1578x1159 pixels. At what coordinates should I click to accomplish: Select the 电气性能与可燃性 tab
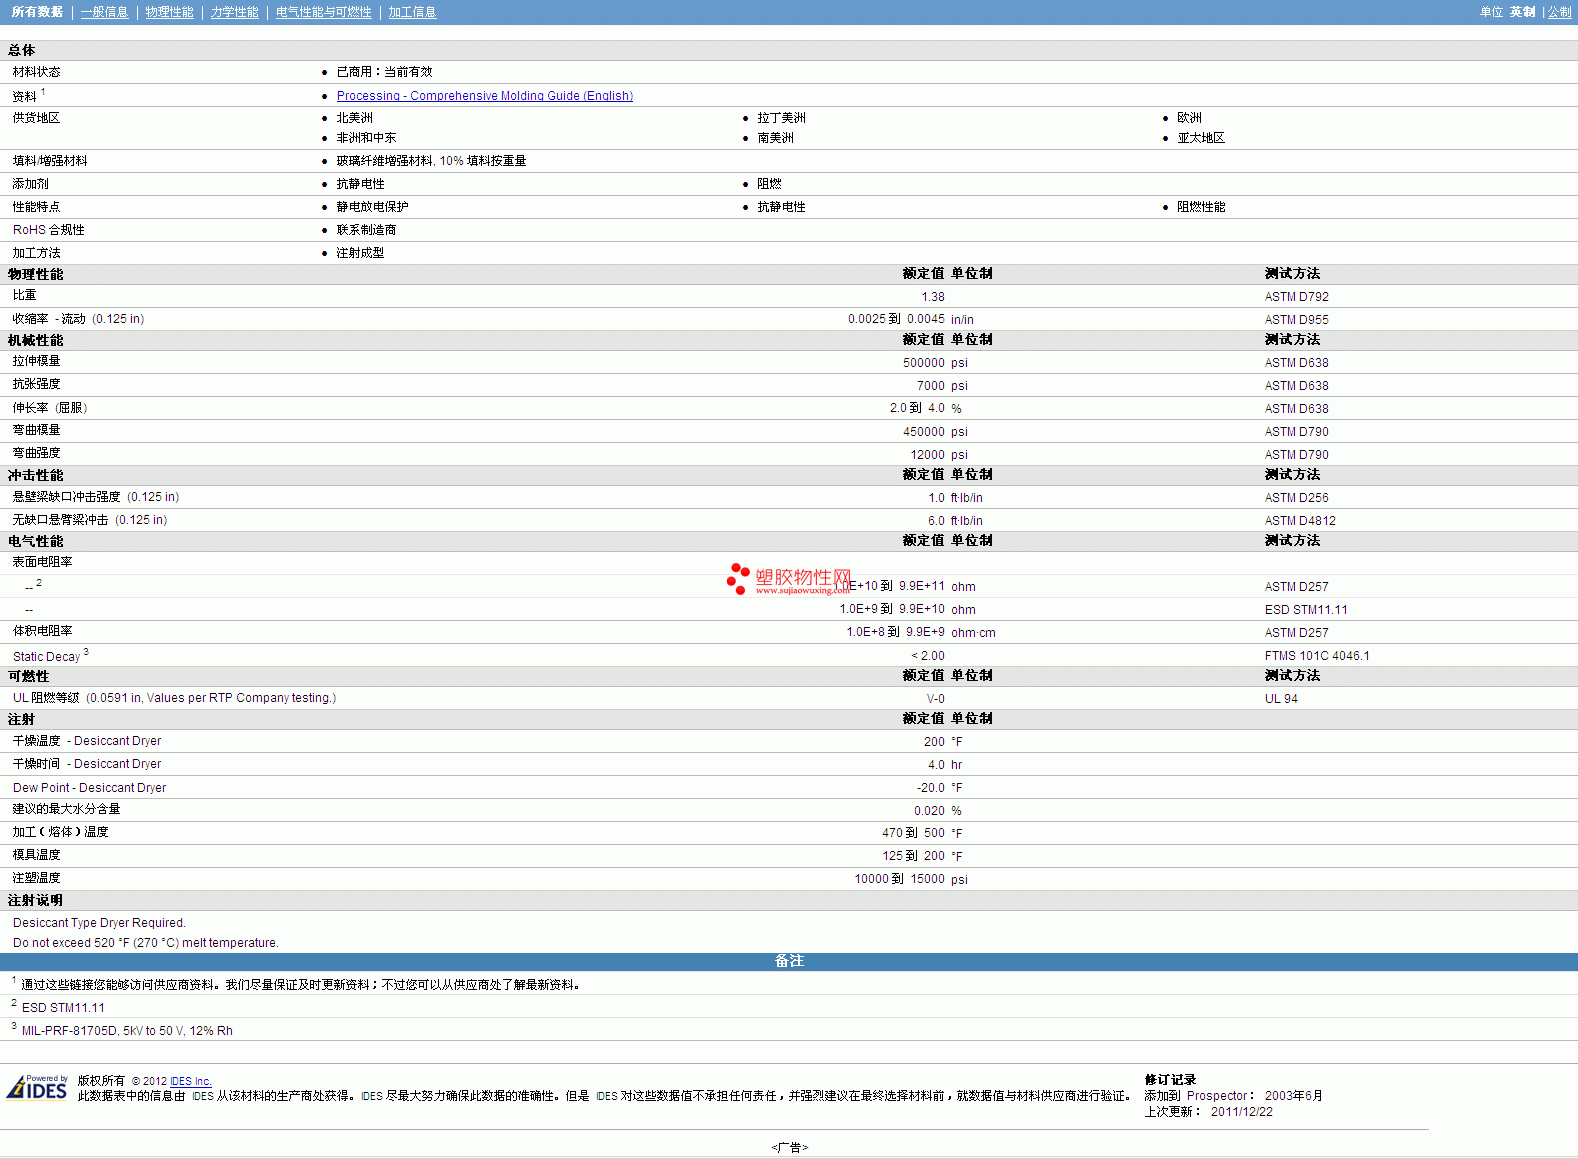323,12
